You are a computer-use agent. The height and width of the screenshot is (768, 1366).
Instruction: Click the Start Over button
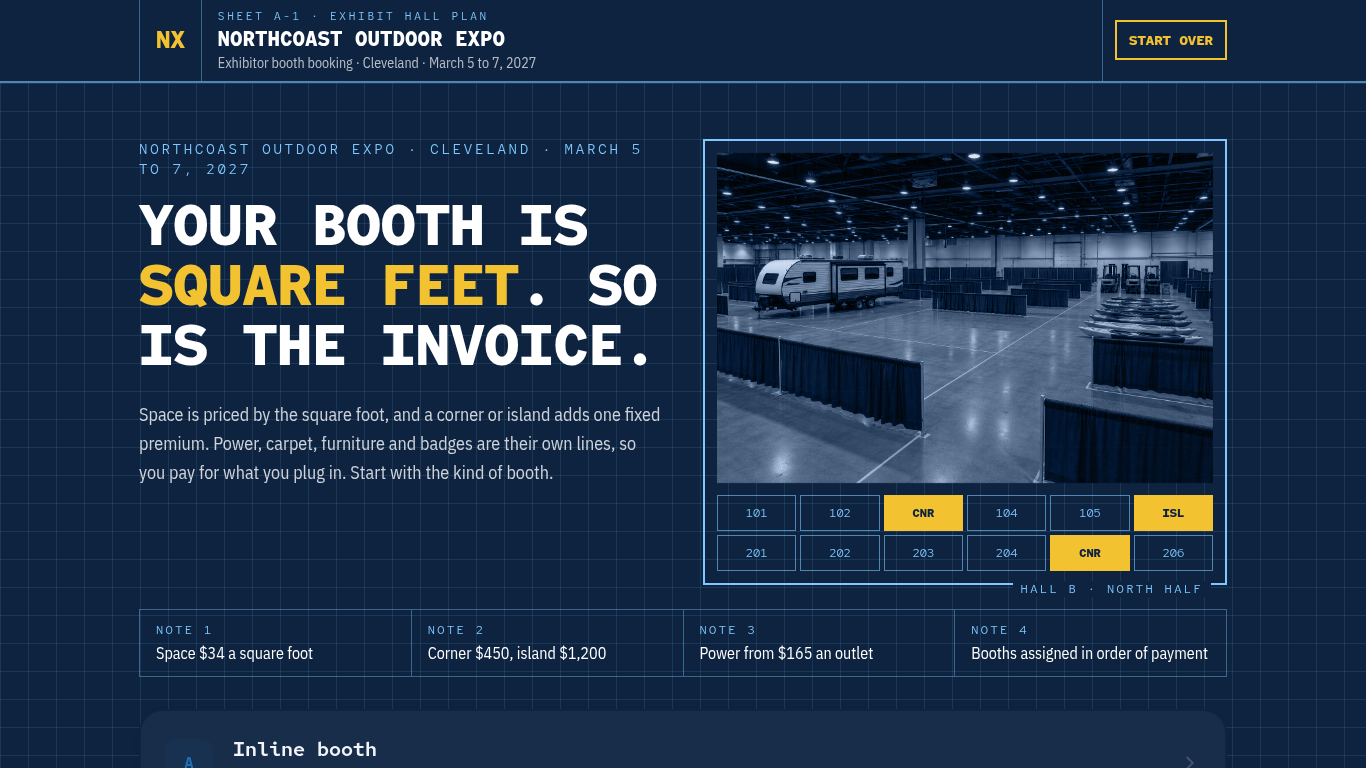[x=1170, y=40]
